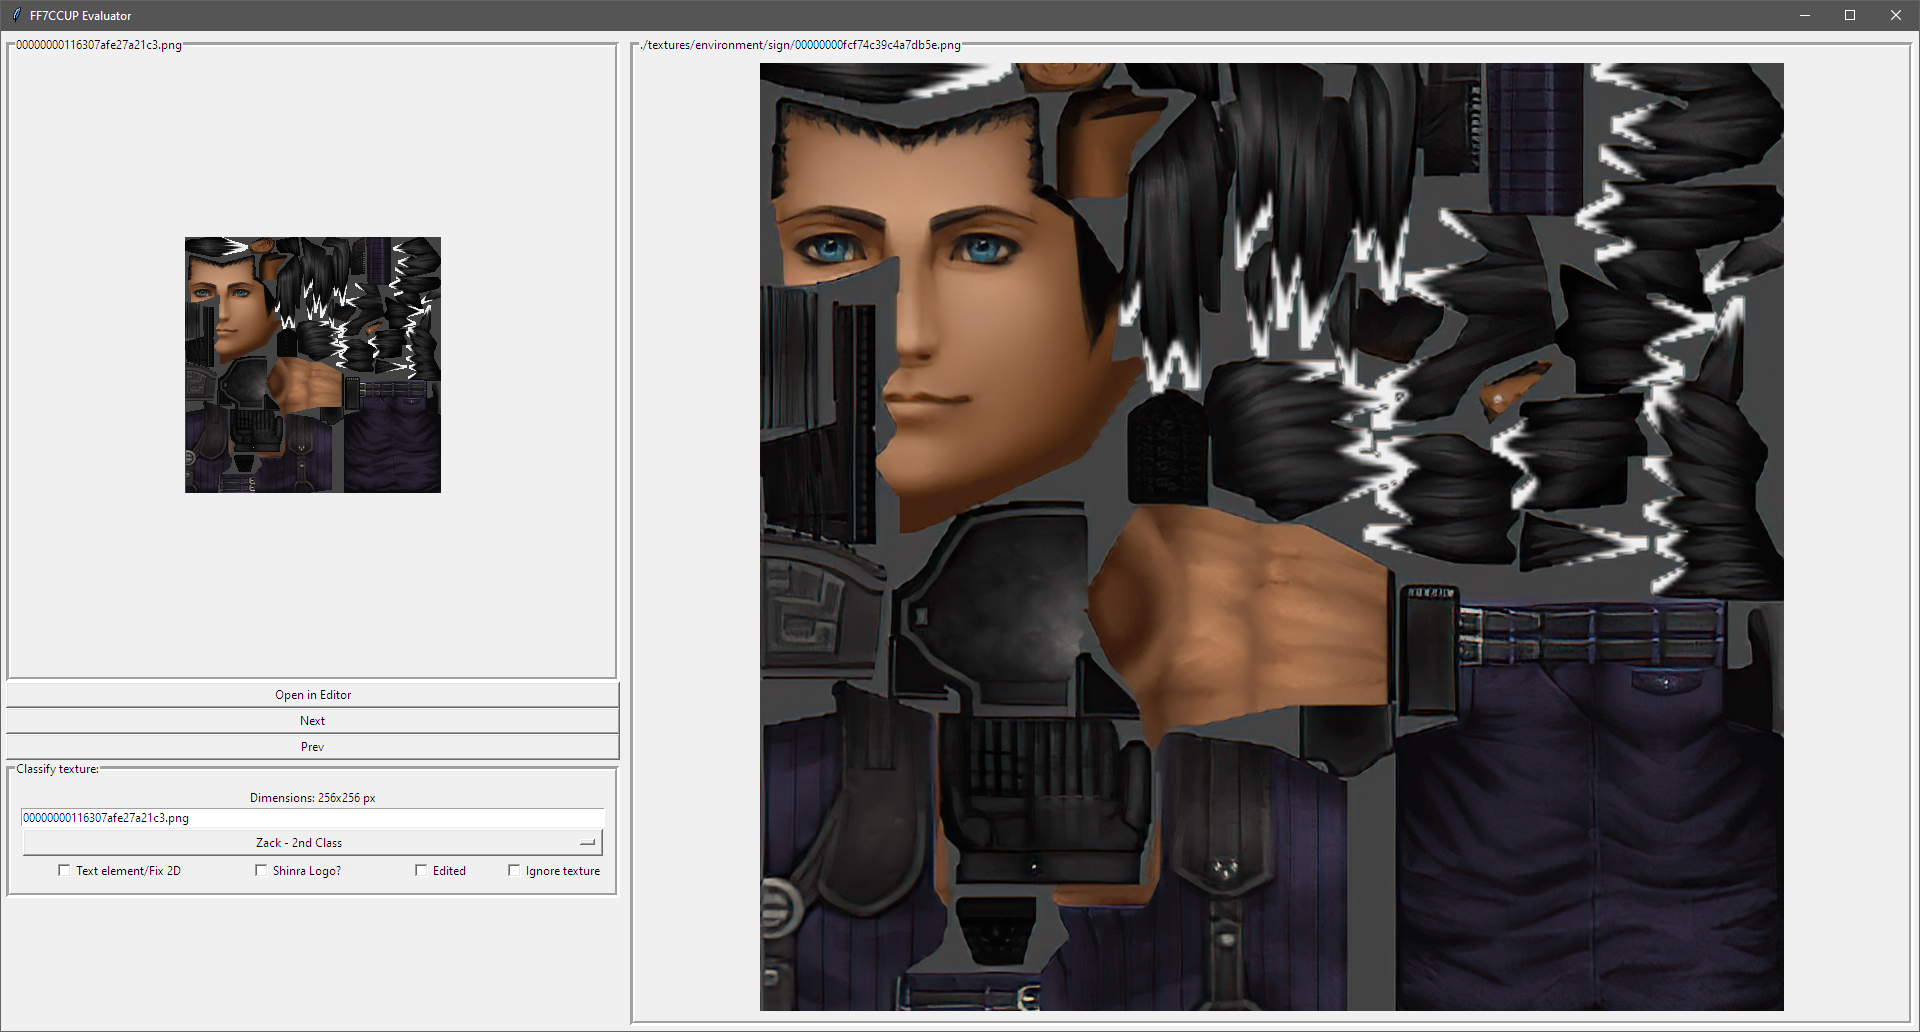Screen dimensions: 1920x1032
Task: Click the FF7CCUP Evaluator feather app icon
Action: [x=16, y=15]
